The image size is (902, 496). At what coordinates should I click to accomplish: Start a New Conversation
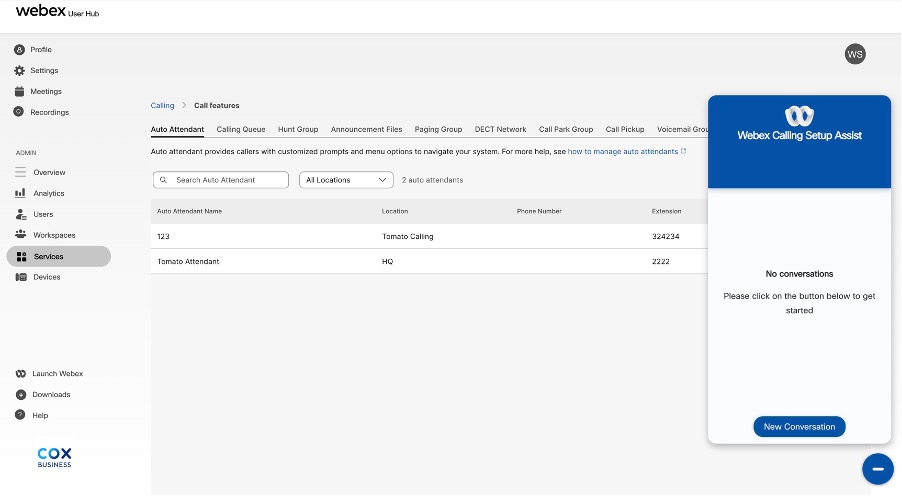tap(799, 427)
